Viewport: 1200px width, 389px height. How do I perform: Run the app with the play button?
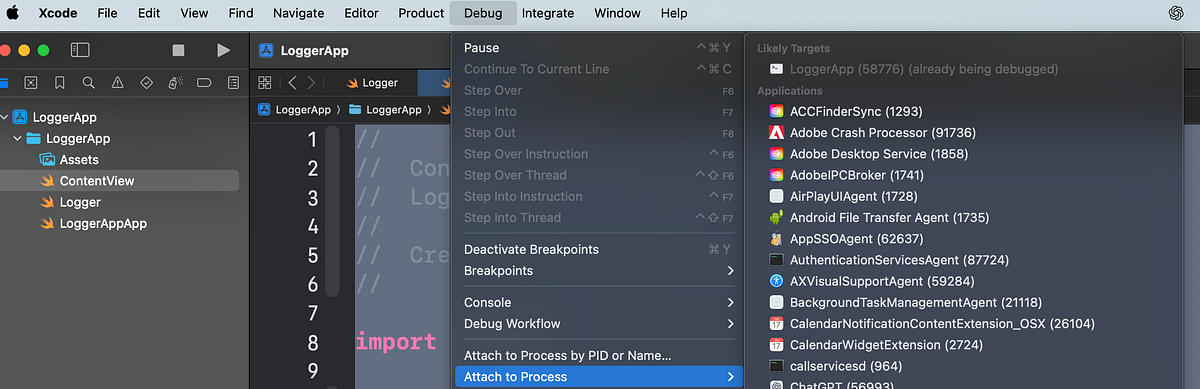(x=223, y=50)
